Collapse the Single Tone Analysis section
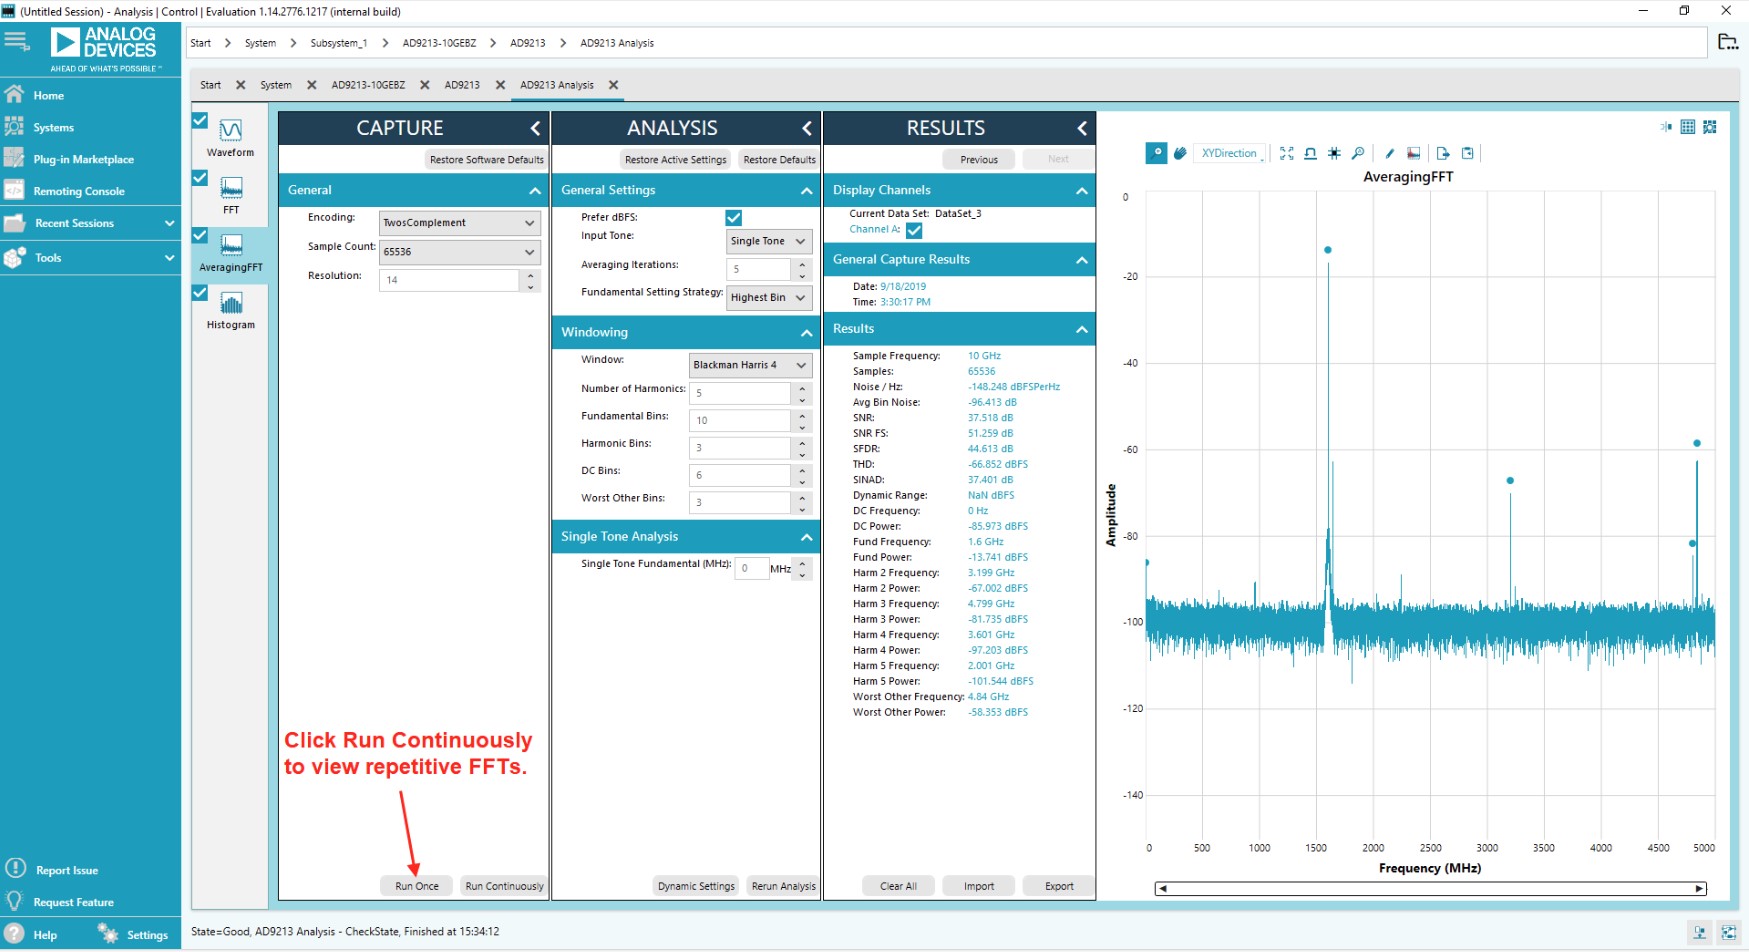 coord(806,536)
